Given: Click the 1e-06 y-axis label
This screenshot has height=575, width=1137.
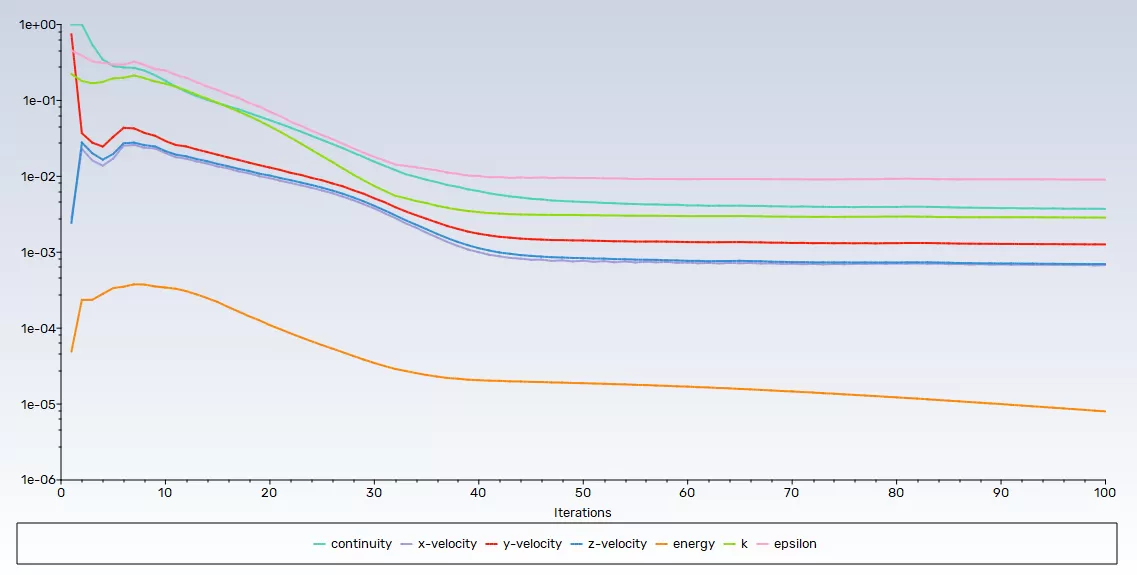Looking at the screenshot, I should (x=39, y=480).
